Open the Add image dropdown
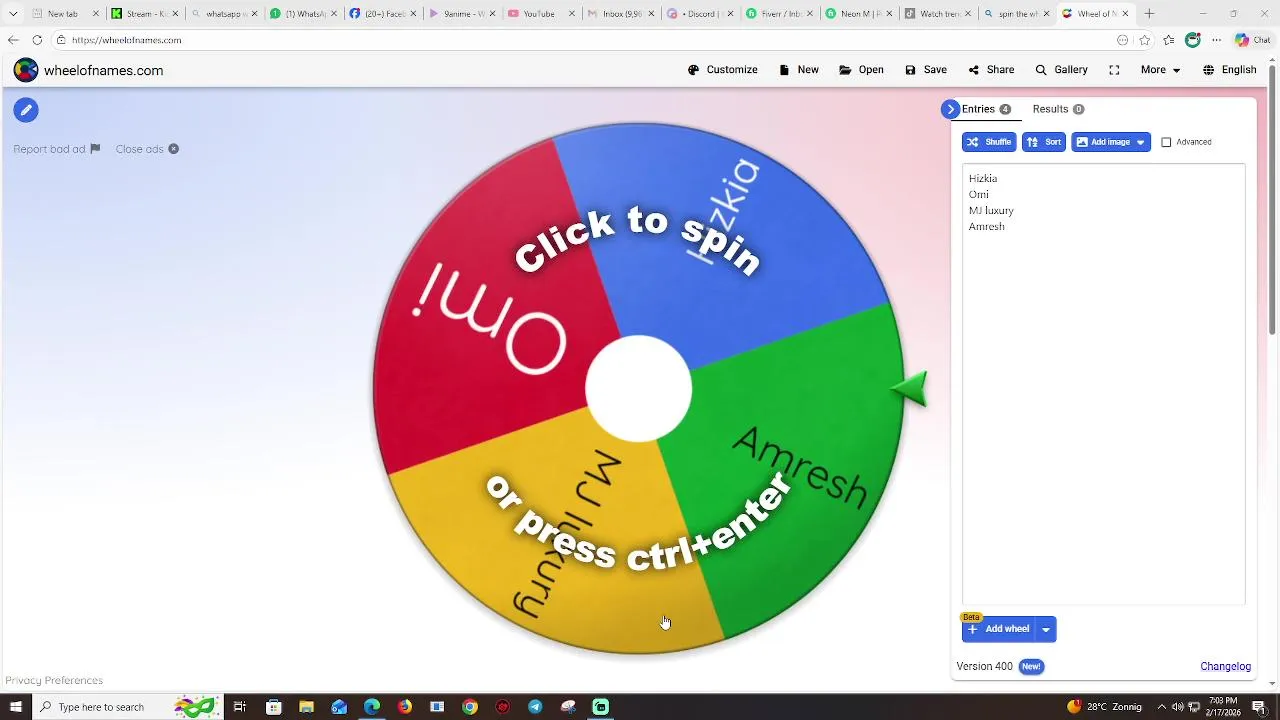Image resolution: width=1280 pixels, height=720 pixels. (x=1111, y=142)
